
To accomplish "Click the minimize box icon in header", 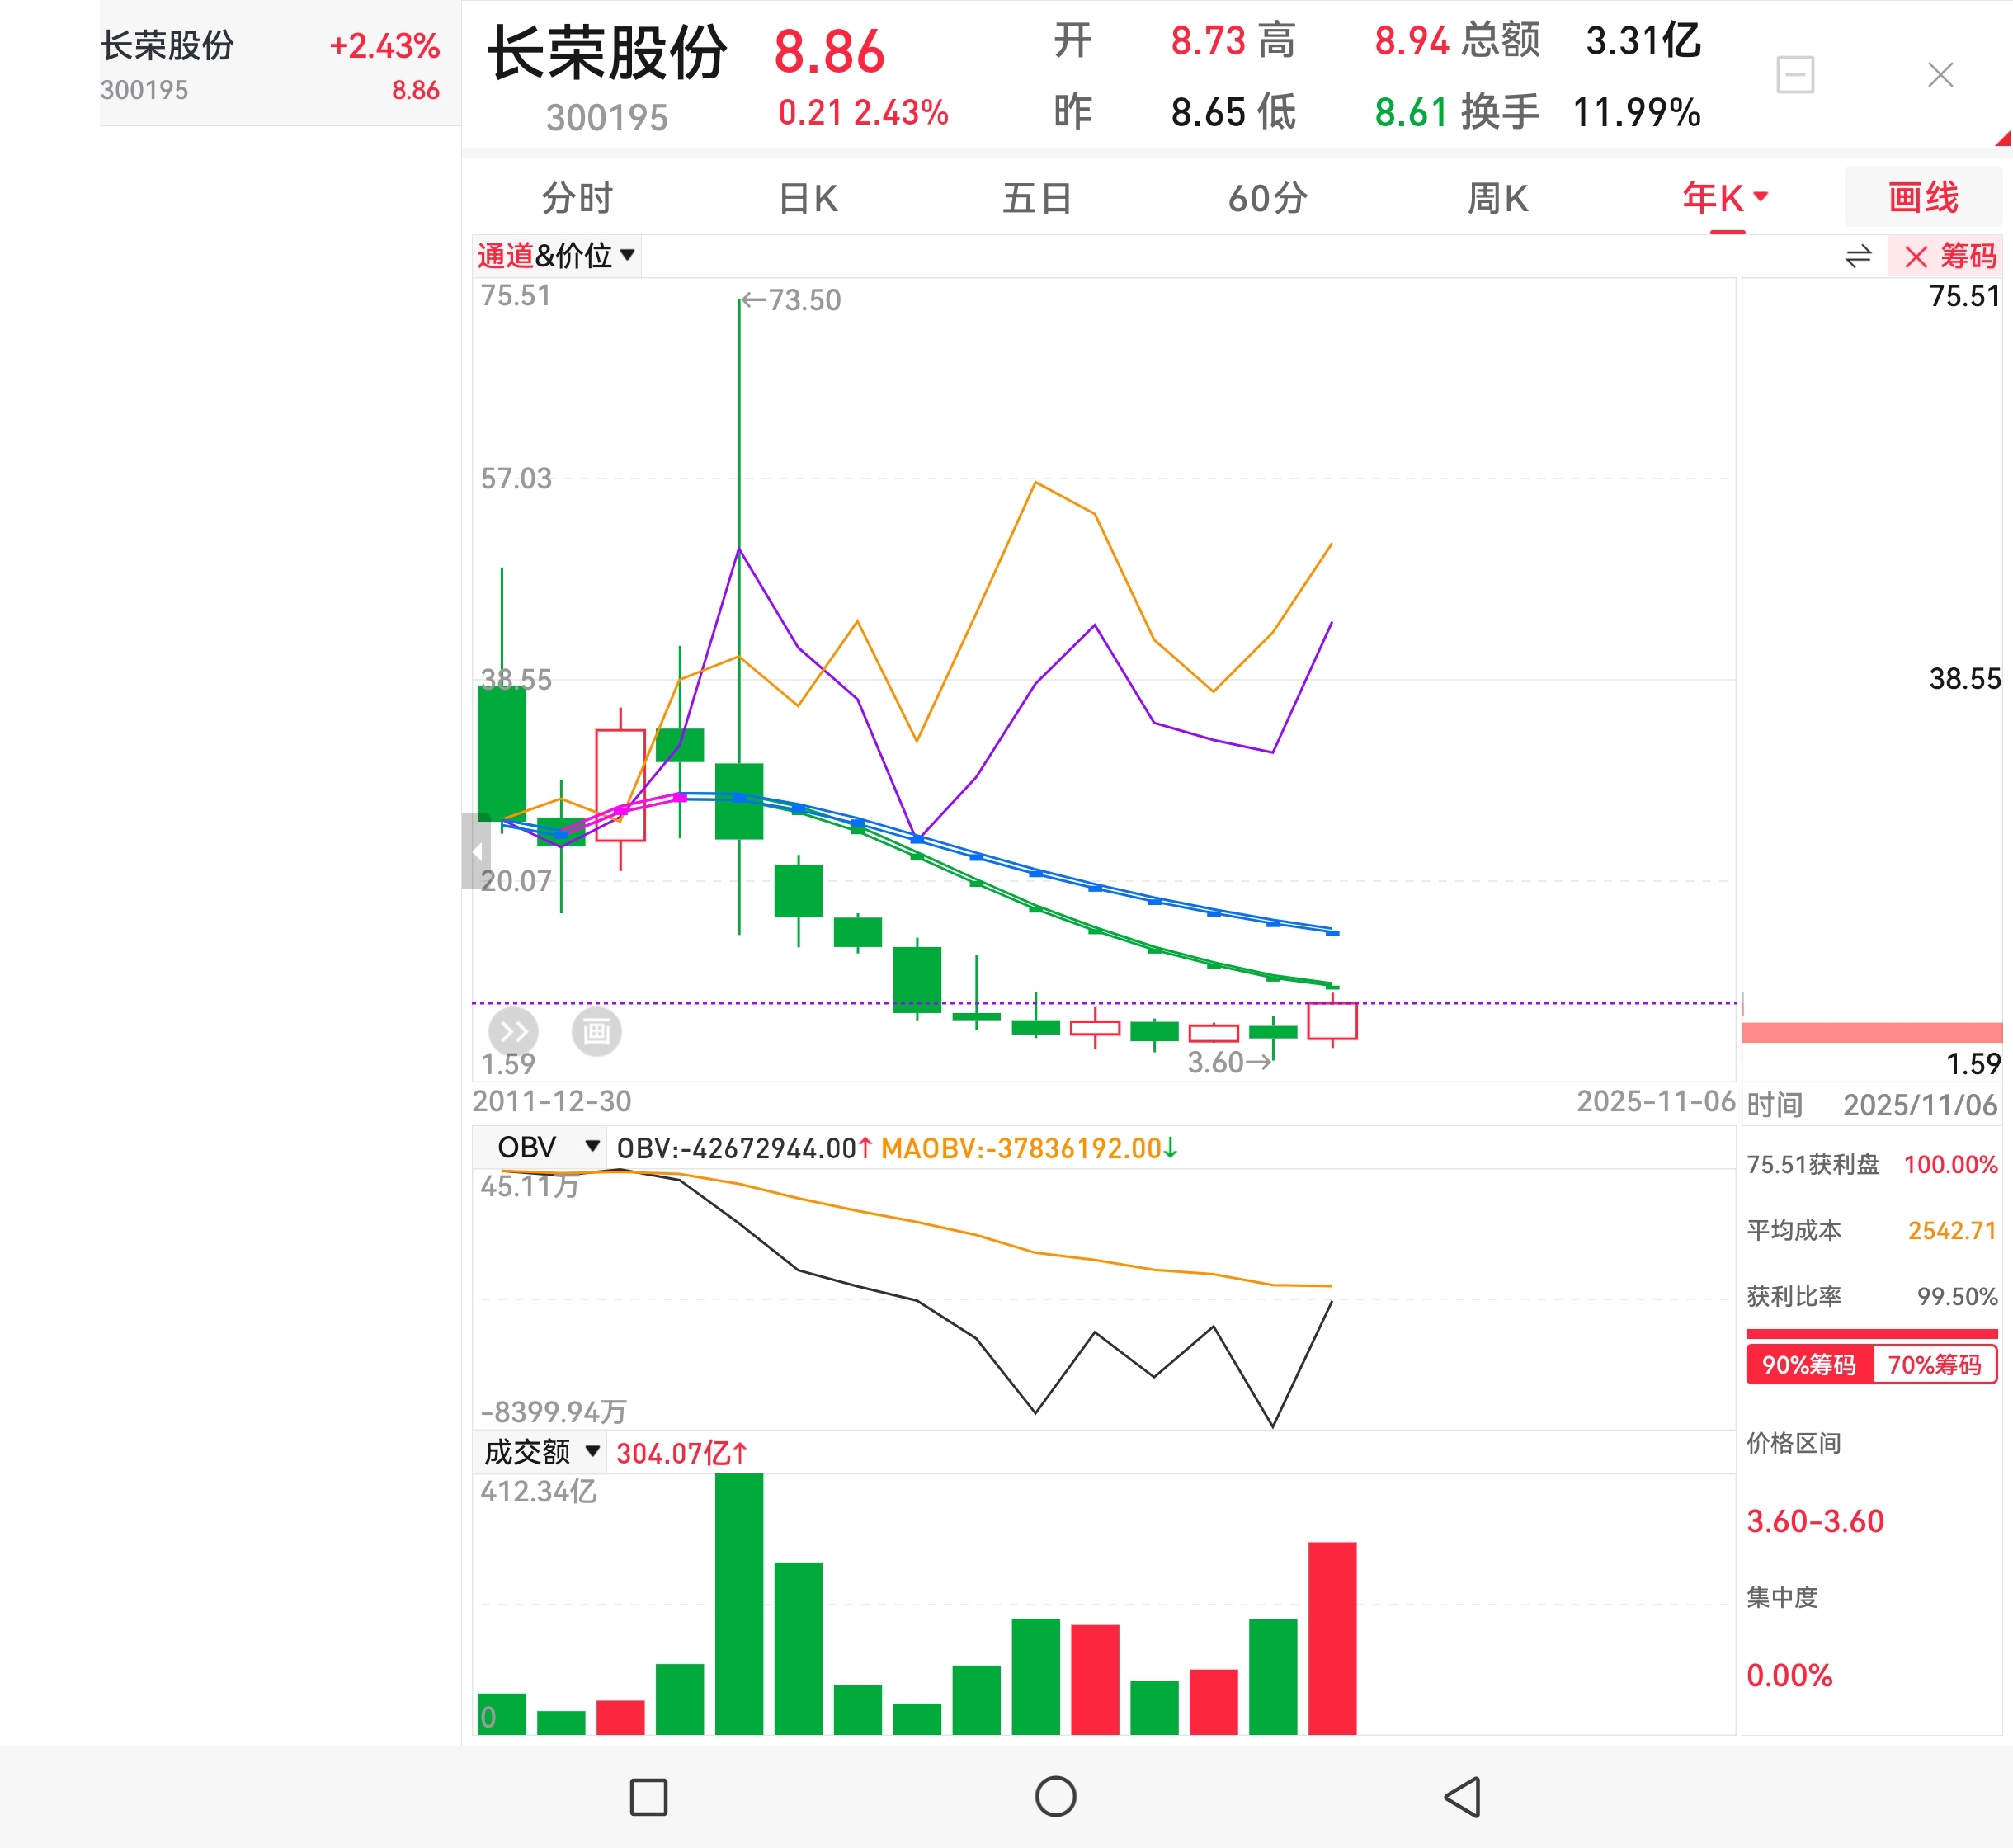I will pos(1795,75).
